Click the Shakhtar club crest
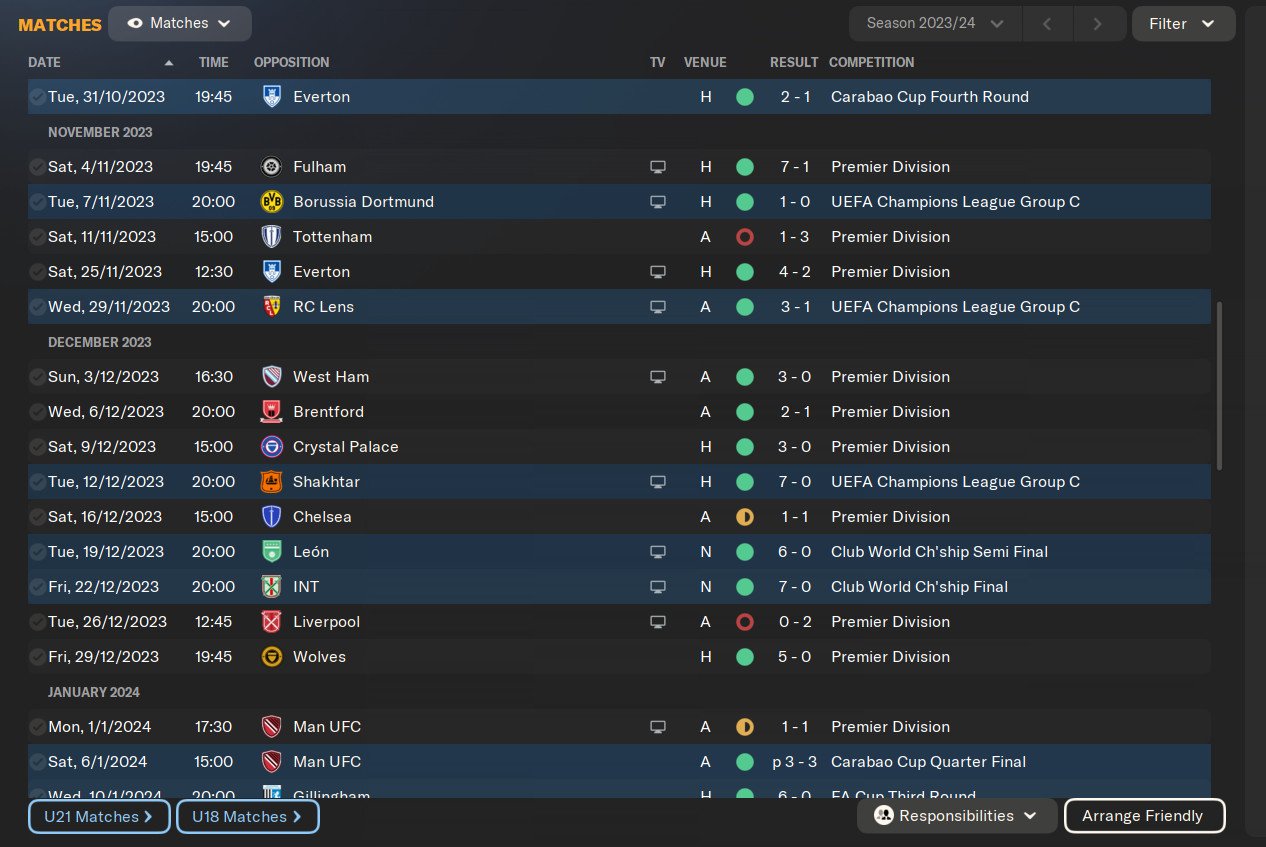Viewport: 1266px width, 847px height. (271, 482)
